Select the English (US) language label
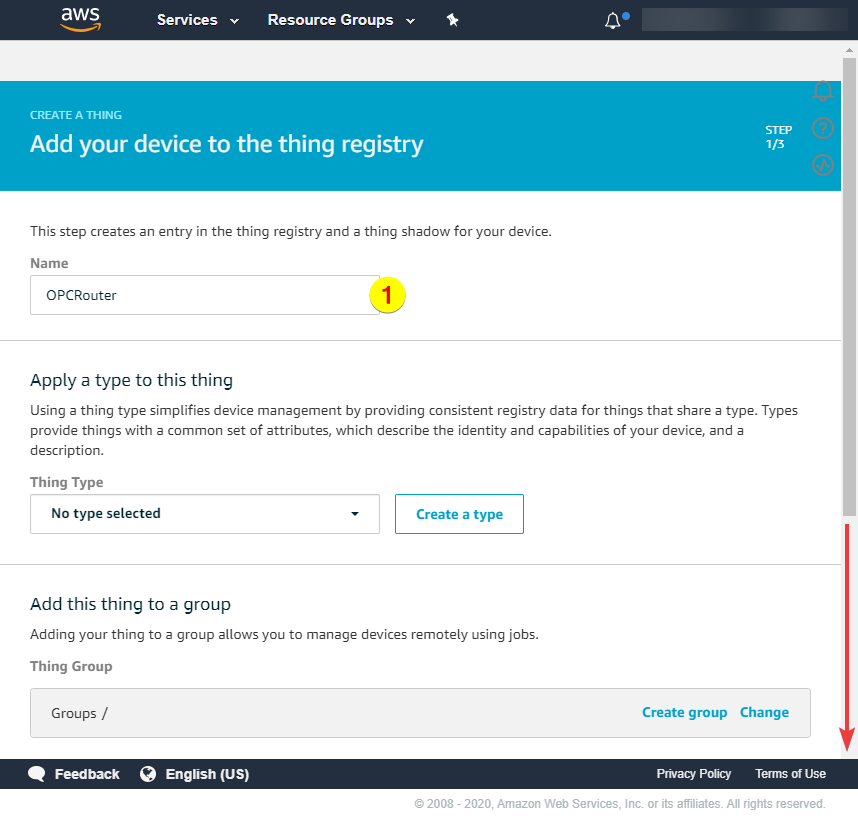The height and width of the screenshot is (819, 858). pos(207,774)
